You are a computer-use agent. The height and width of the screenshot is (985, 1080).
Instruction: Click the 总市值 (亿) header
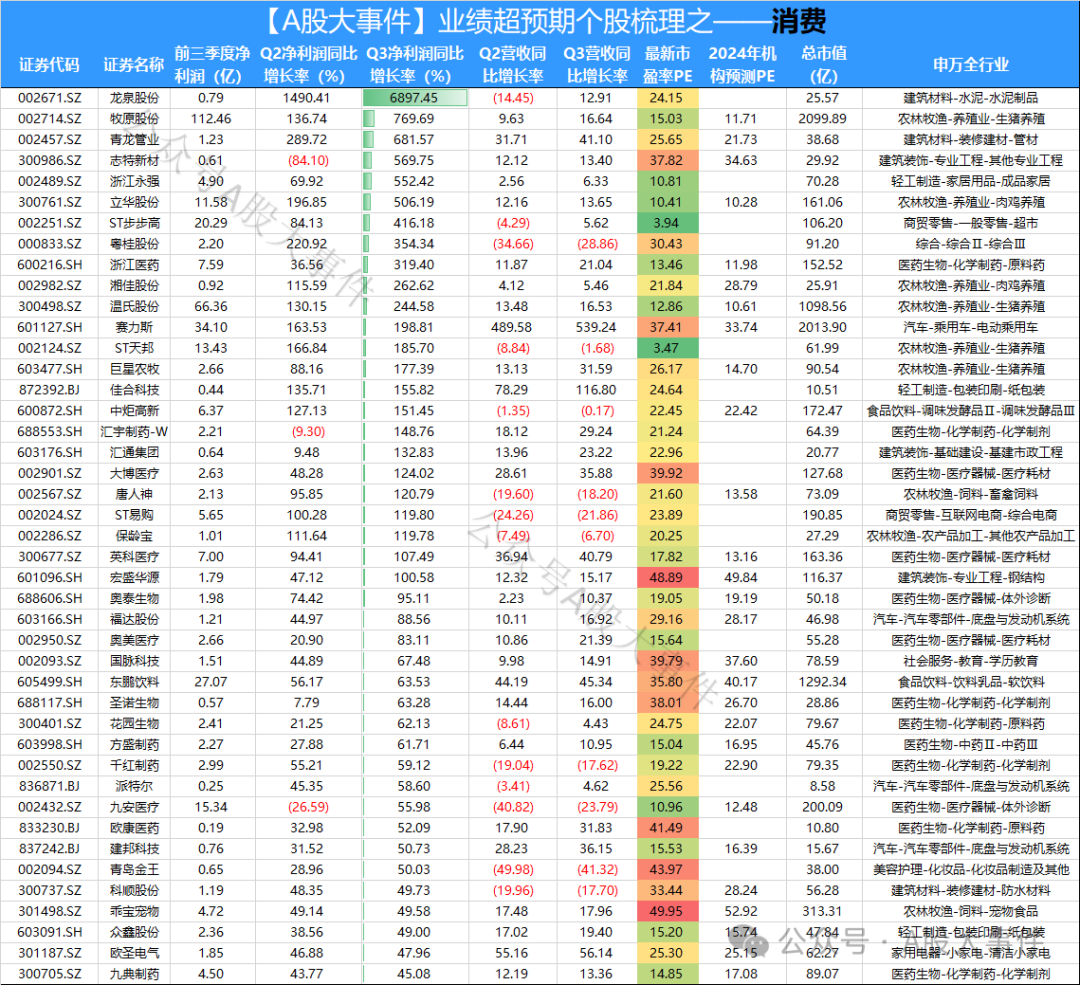click(x=823, y=65)
